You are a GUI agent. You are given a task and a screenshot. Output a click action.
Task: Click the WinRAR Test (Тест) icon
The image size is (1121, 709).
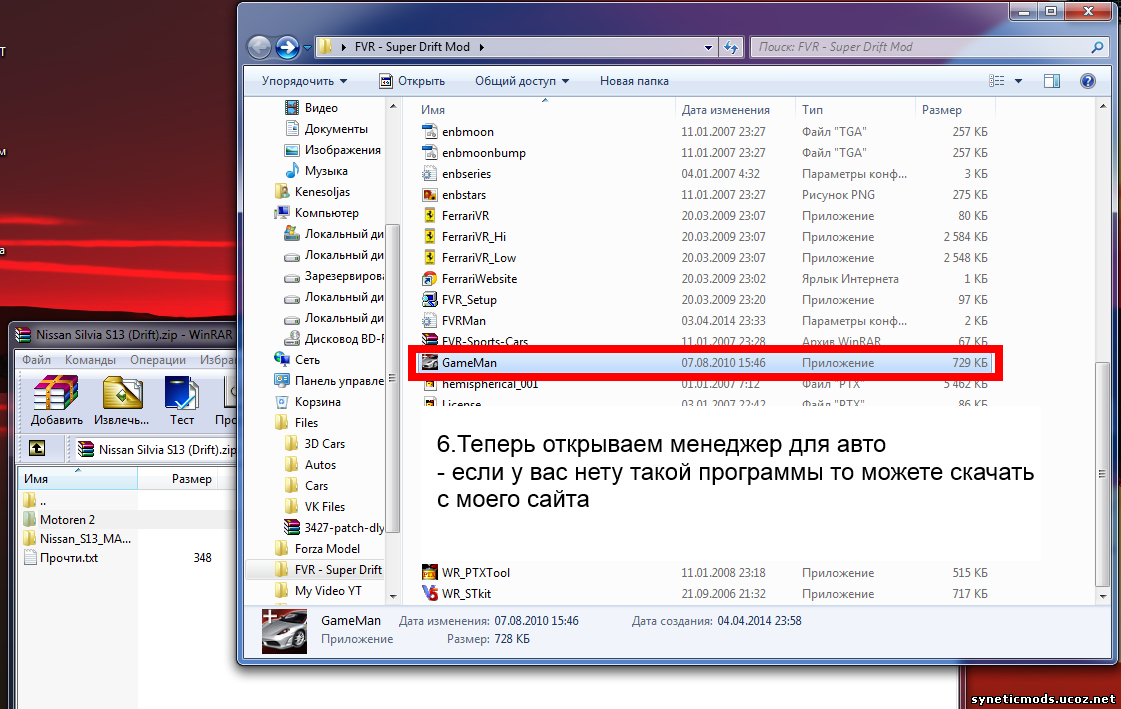(x=181, y=400)
